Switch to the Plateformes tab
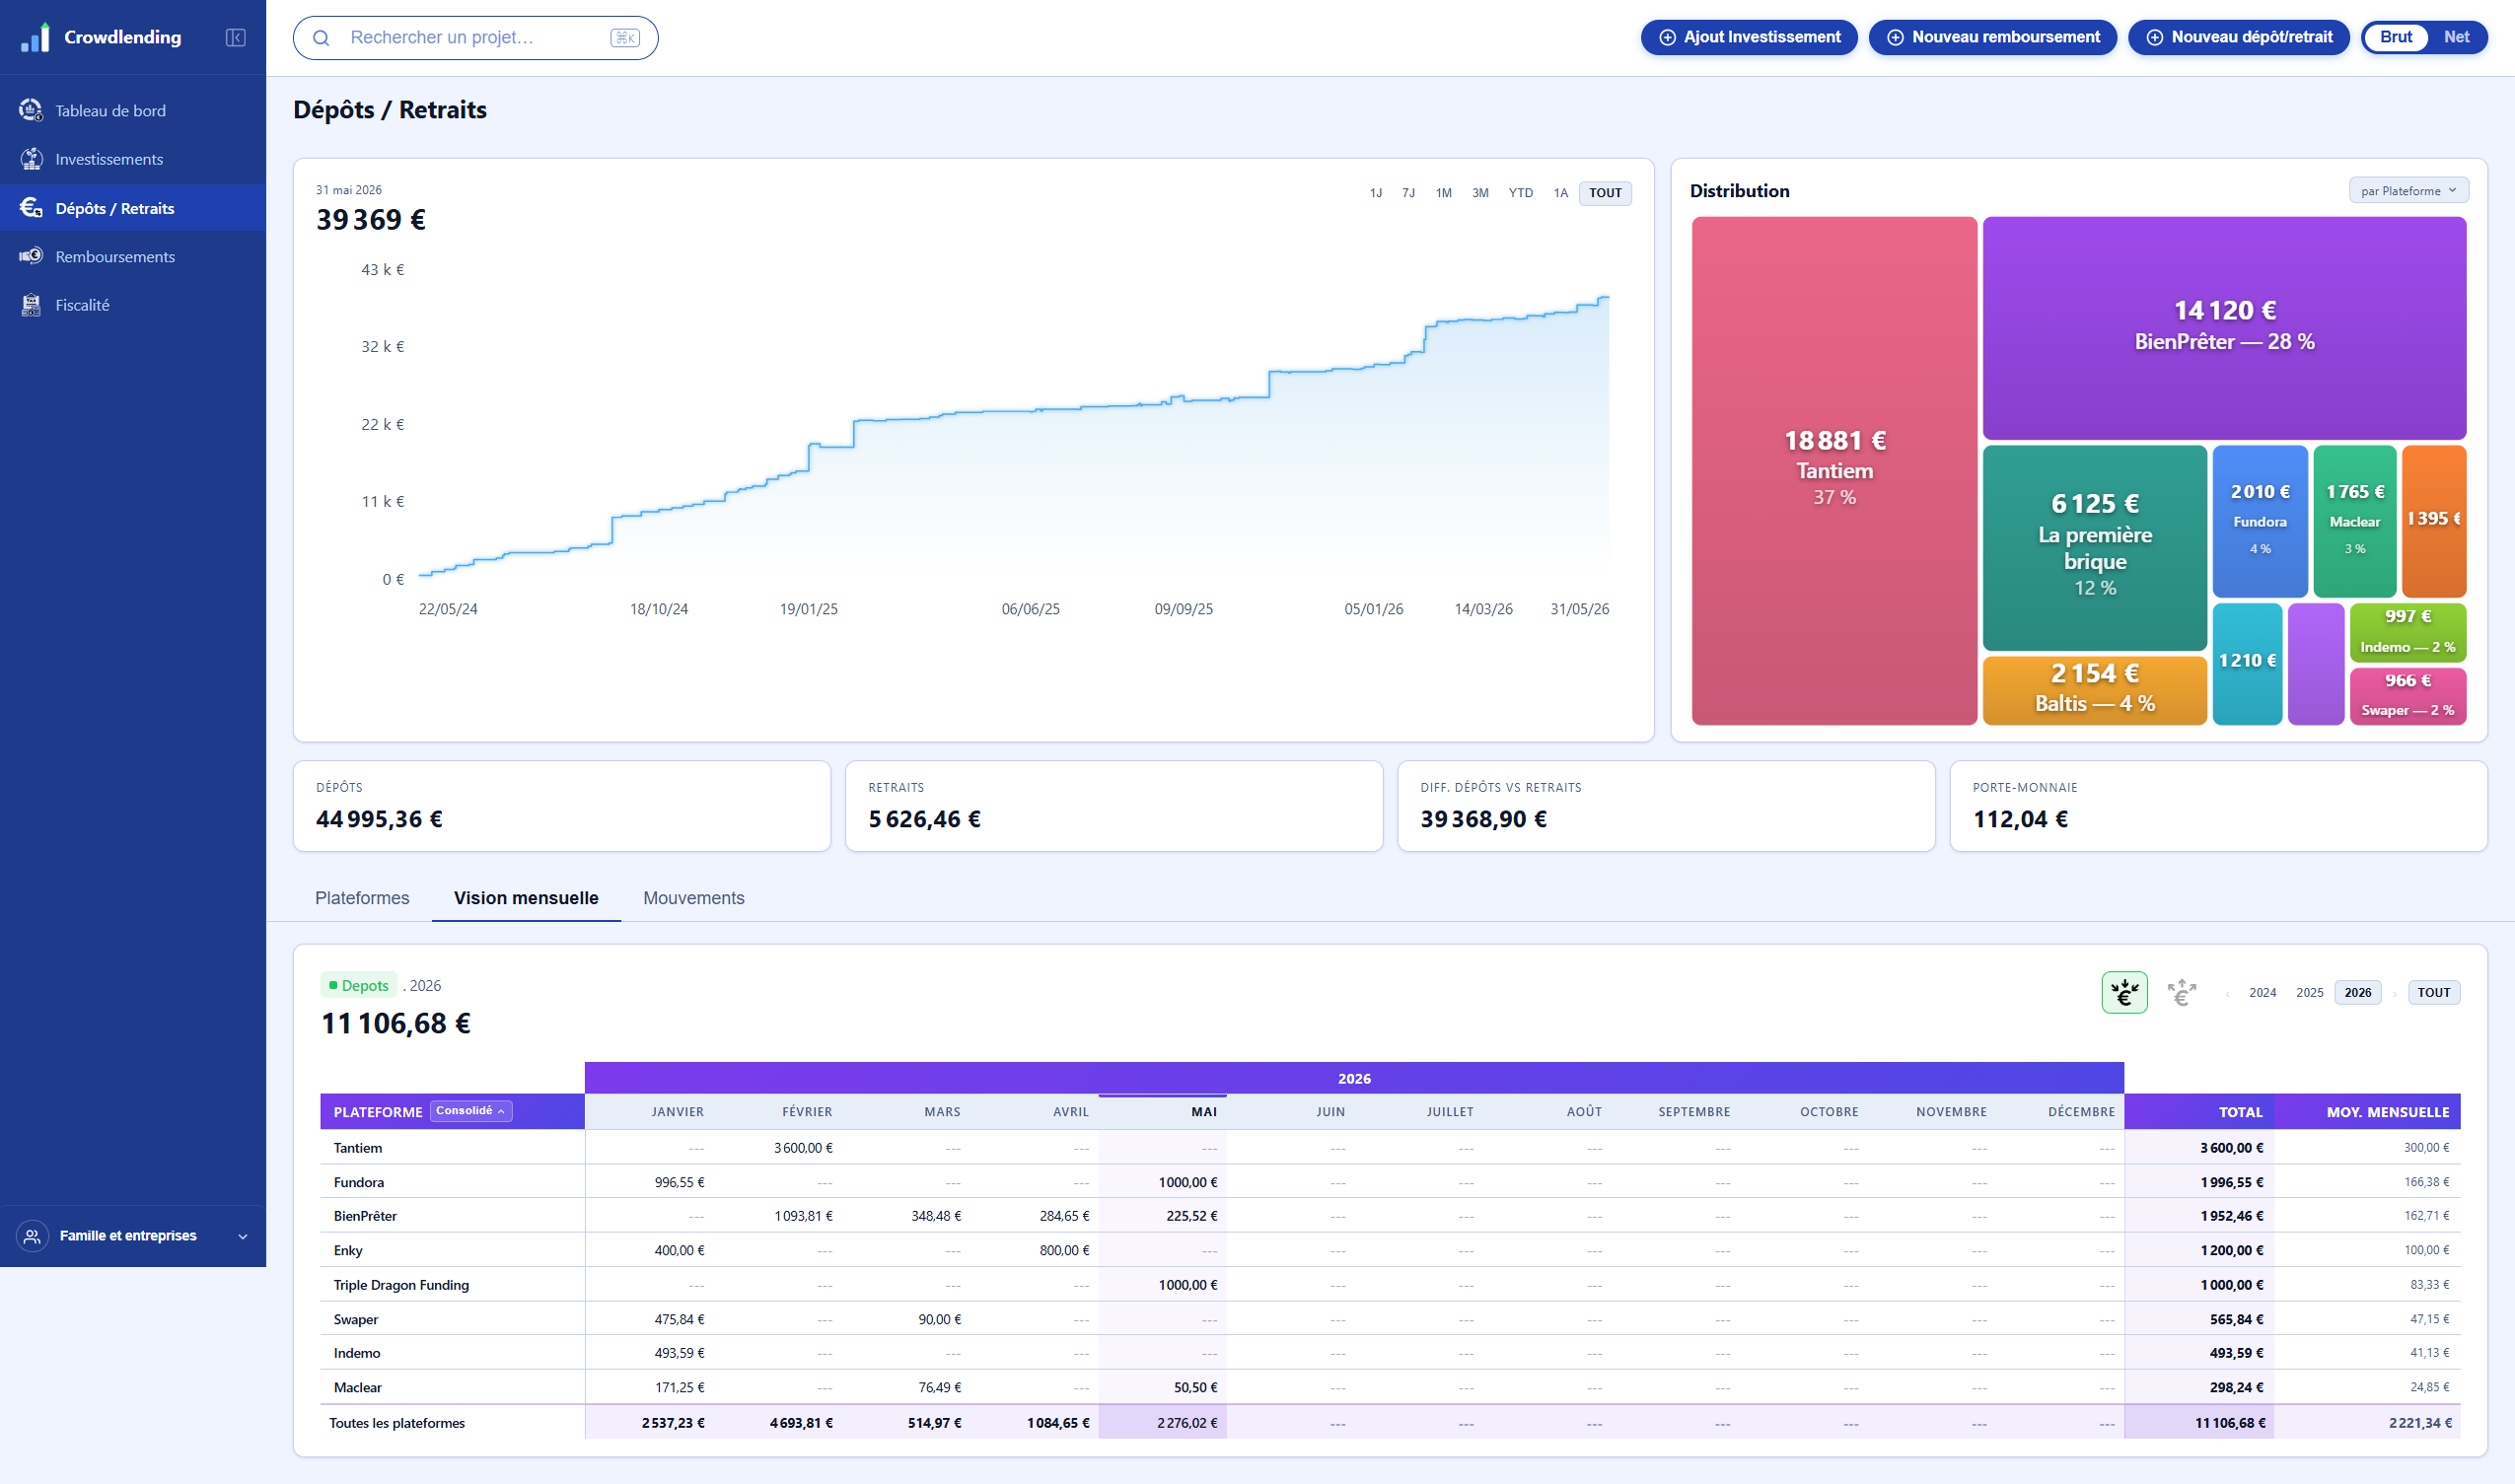The image size is (2515, 1484). pos(362,898)
